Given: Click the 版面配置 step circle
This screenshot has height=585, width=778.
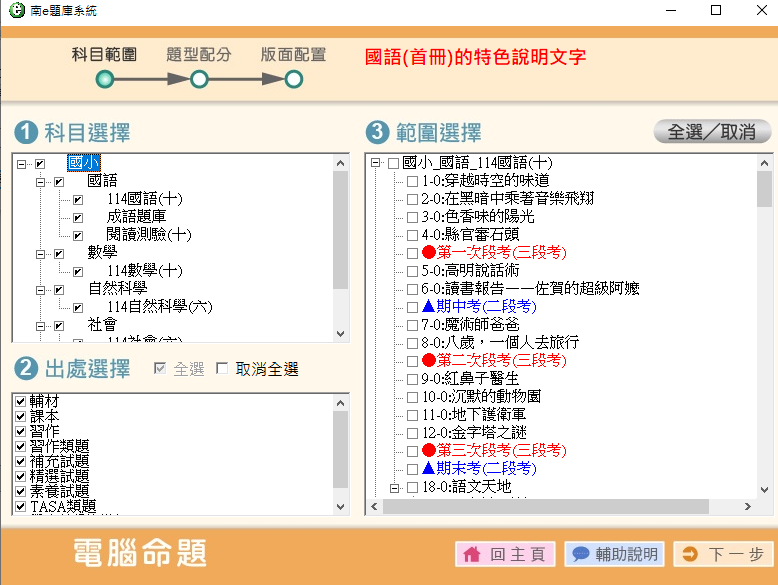Looking at the screenshot, I should click(x=293, y=79).
